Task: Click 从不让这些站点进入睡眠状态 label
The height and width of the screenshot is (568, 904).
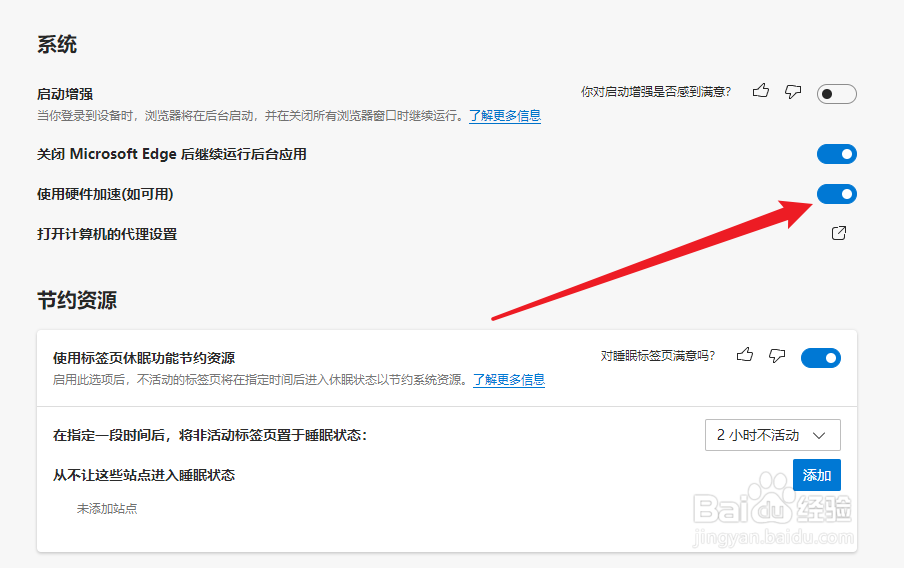Action: (x=144, y=475)
